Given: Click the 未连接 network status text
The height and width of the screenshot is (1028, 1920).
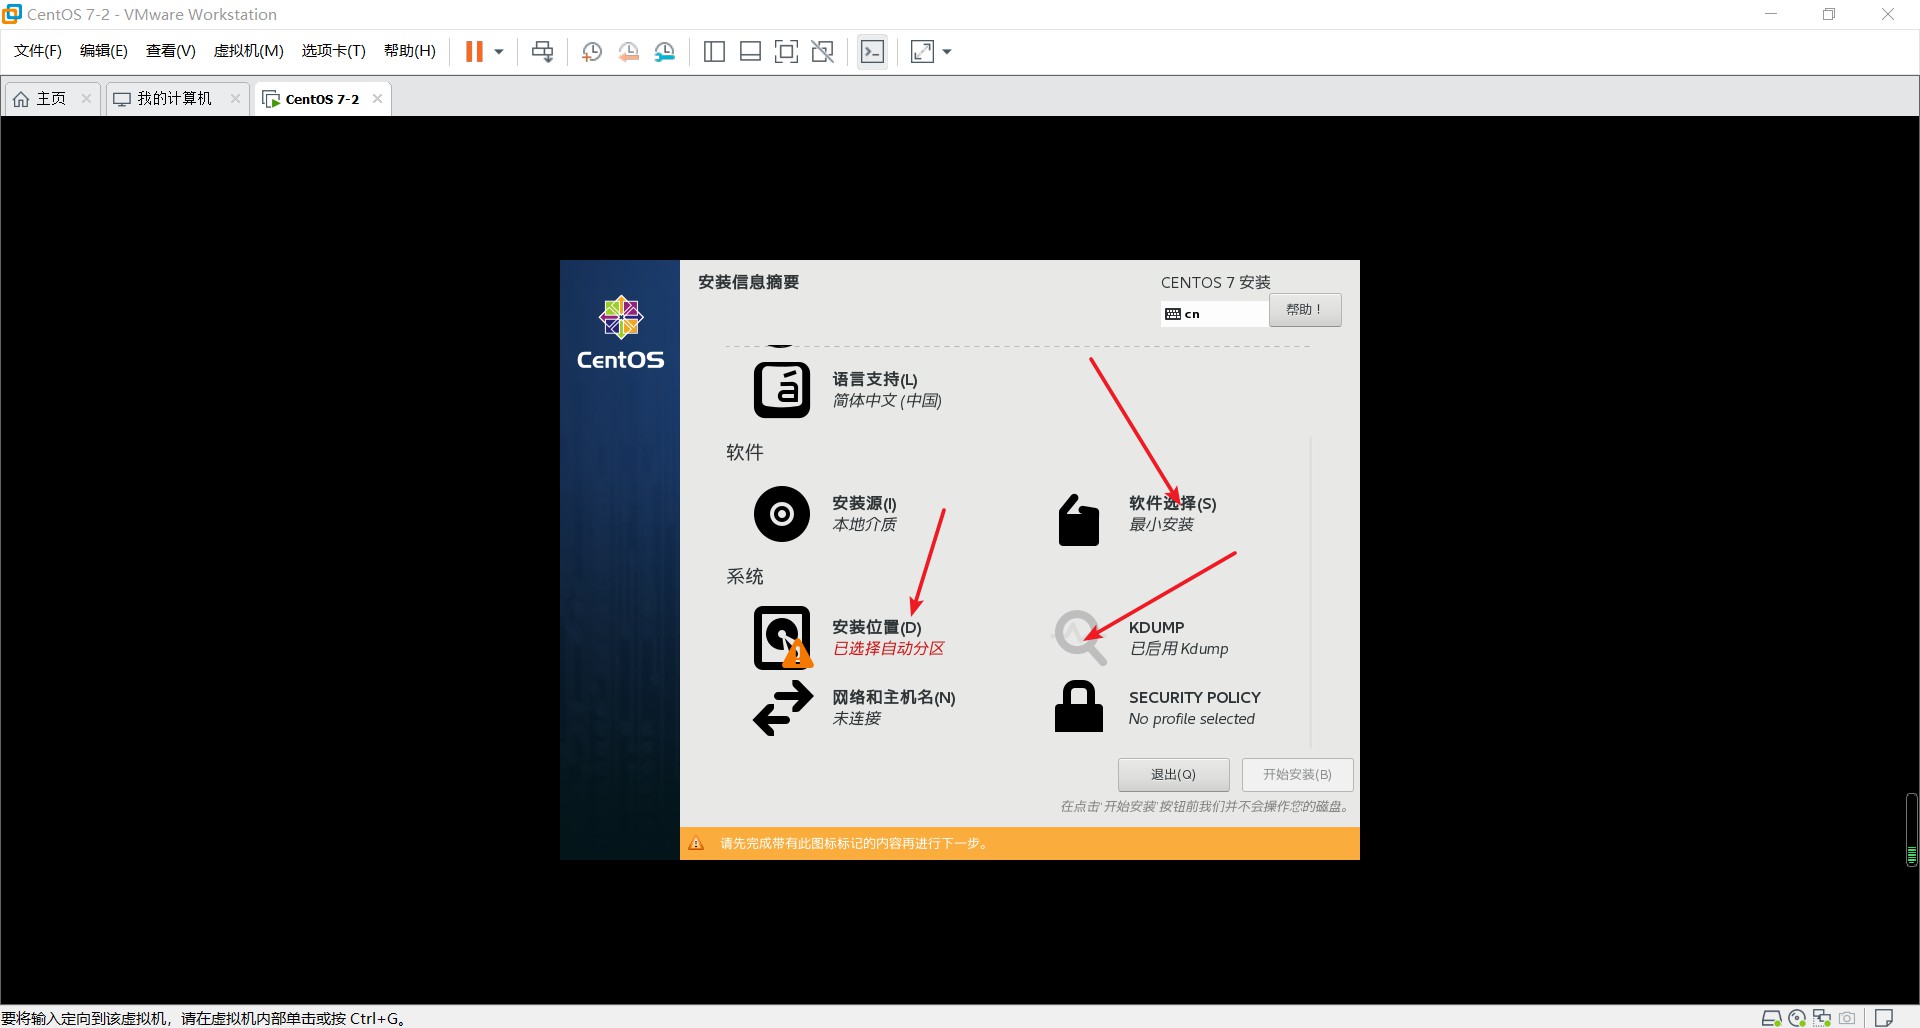Looking at the screenshot, I should [x=857, y=719].
